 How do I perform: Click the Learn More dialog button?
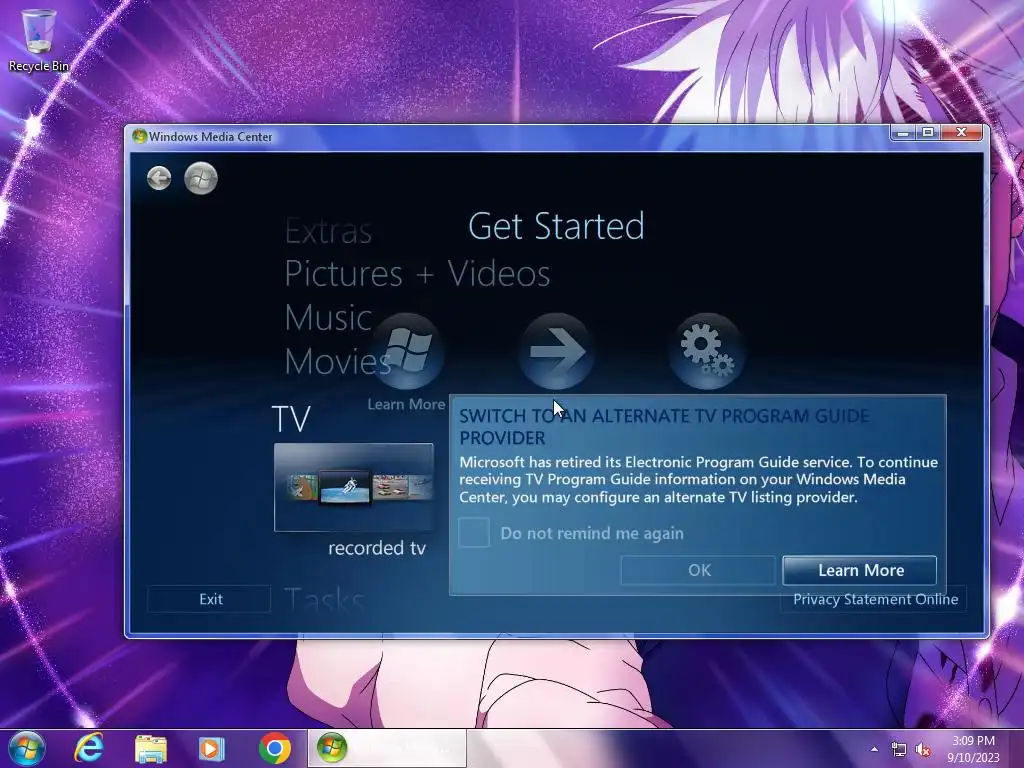pyautogui.click(x=859, y=570)
